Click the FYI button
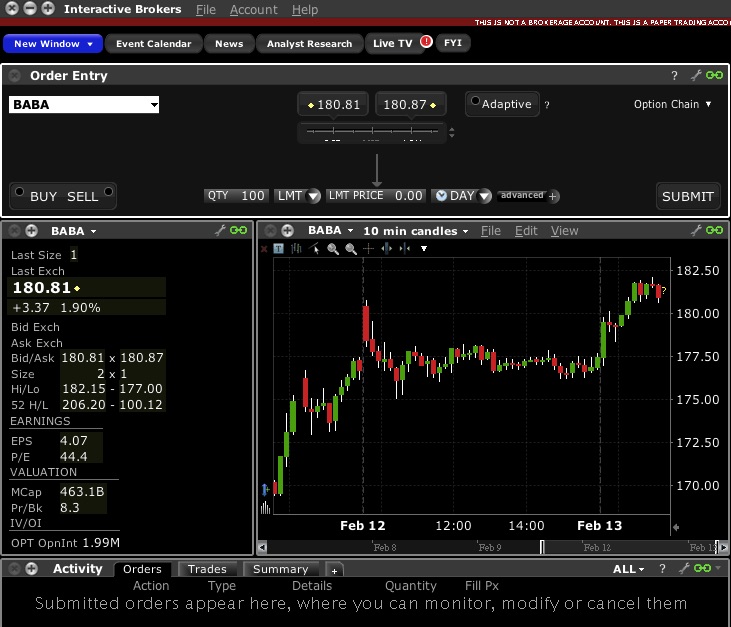This screenshot has height=627, width=731. click(x=453, y=43)
